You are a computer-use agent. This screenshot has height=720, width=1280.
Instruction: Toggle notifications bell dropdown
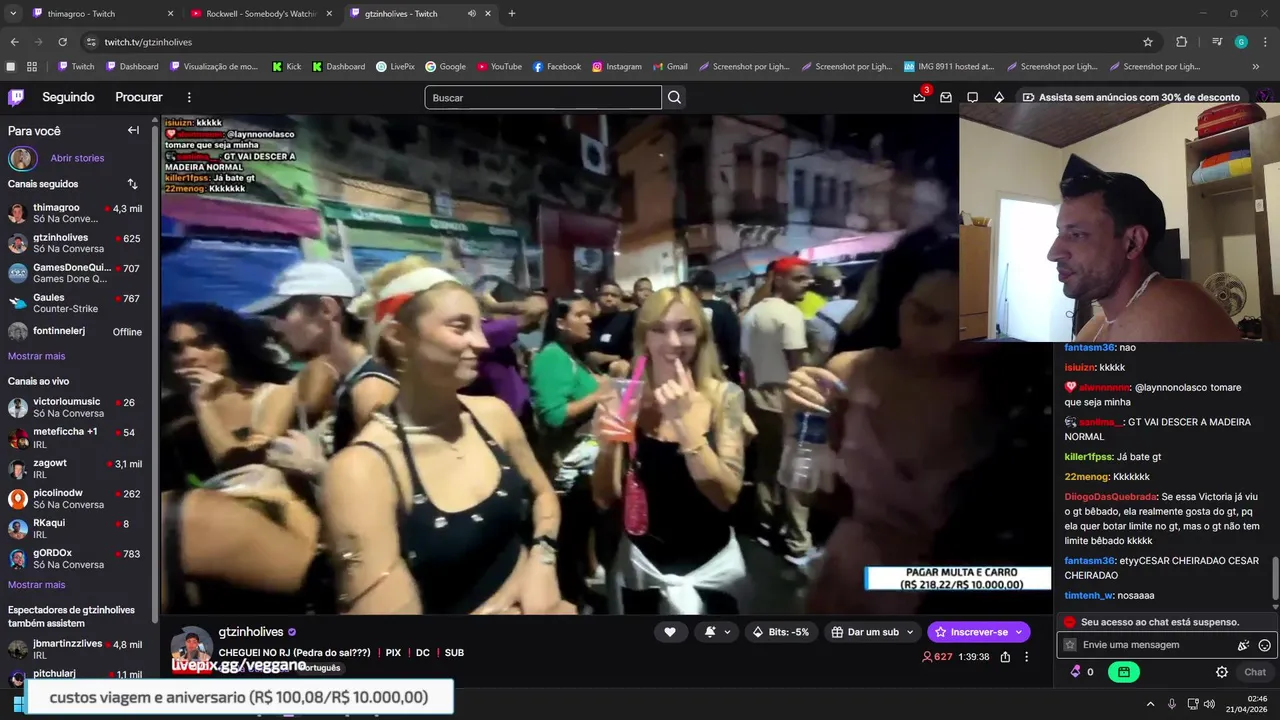coord(717,632)
